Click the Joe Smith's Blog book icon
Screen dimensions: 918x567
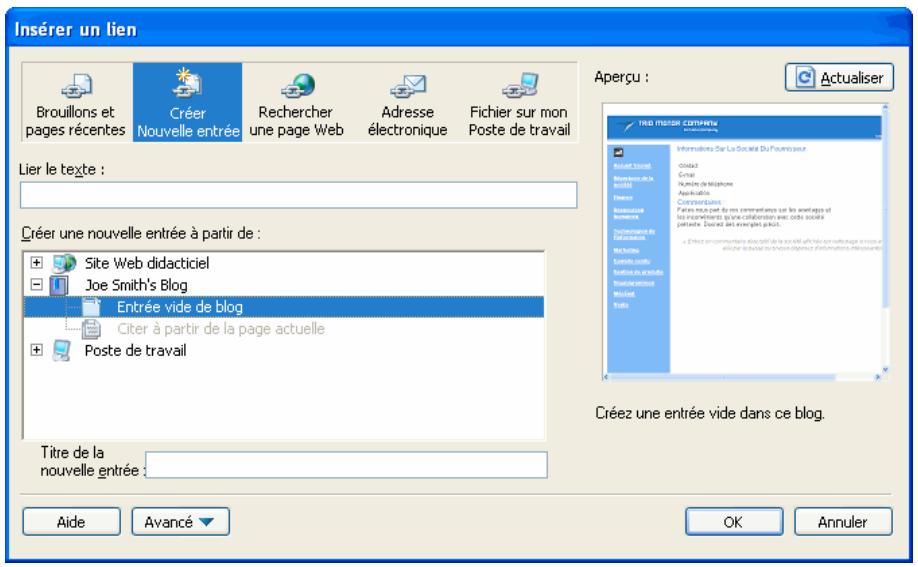pyautogui.click(x=59, y=285)
